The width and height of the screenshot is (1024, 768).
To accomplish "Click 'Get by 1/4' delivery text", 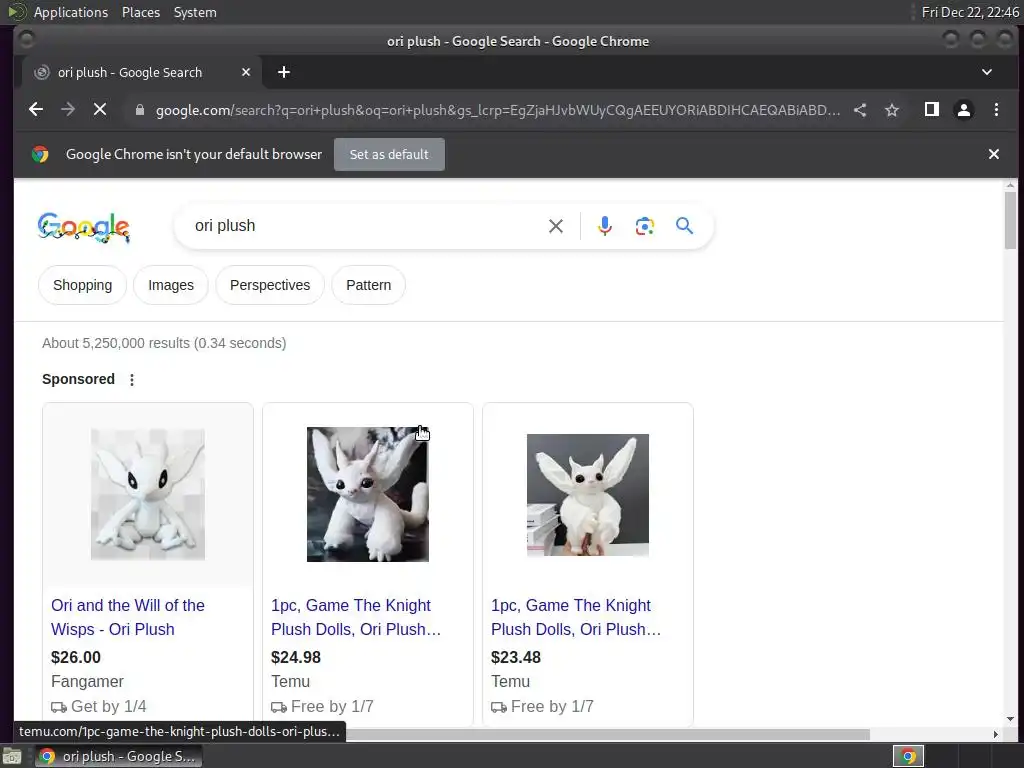I will click(108, 707).
